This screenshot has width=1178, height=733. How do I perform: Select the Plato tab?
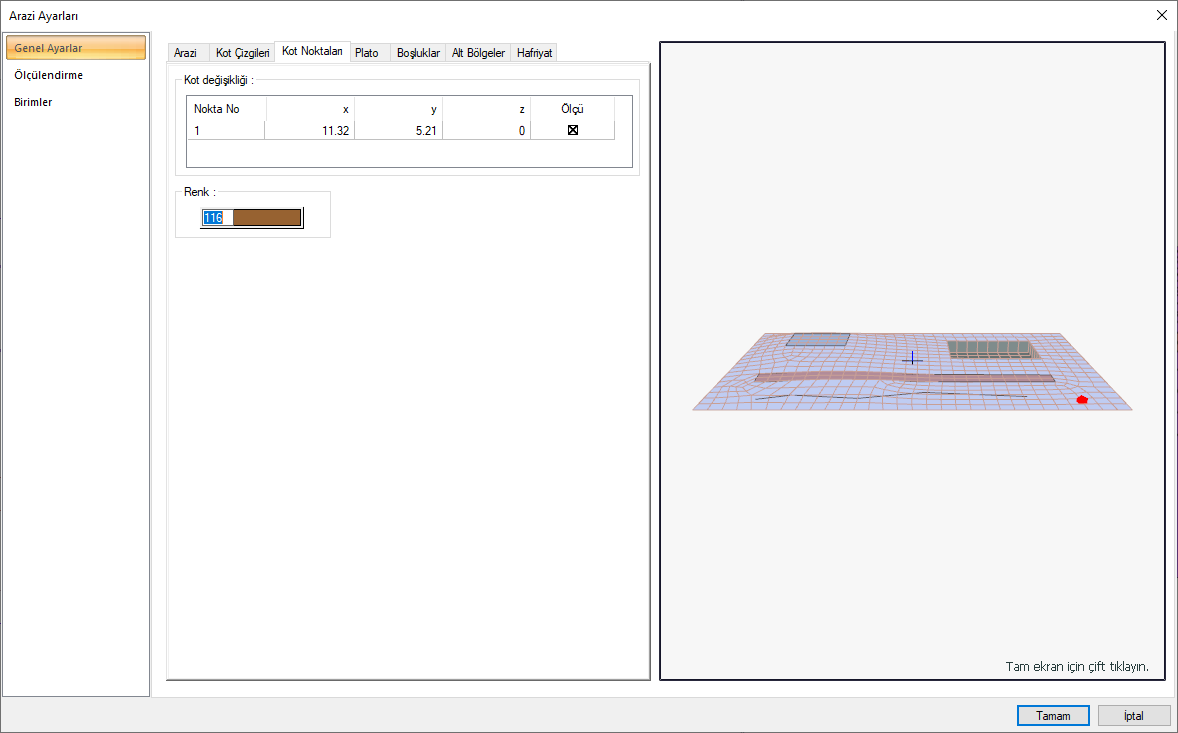click(367, 53)
